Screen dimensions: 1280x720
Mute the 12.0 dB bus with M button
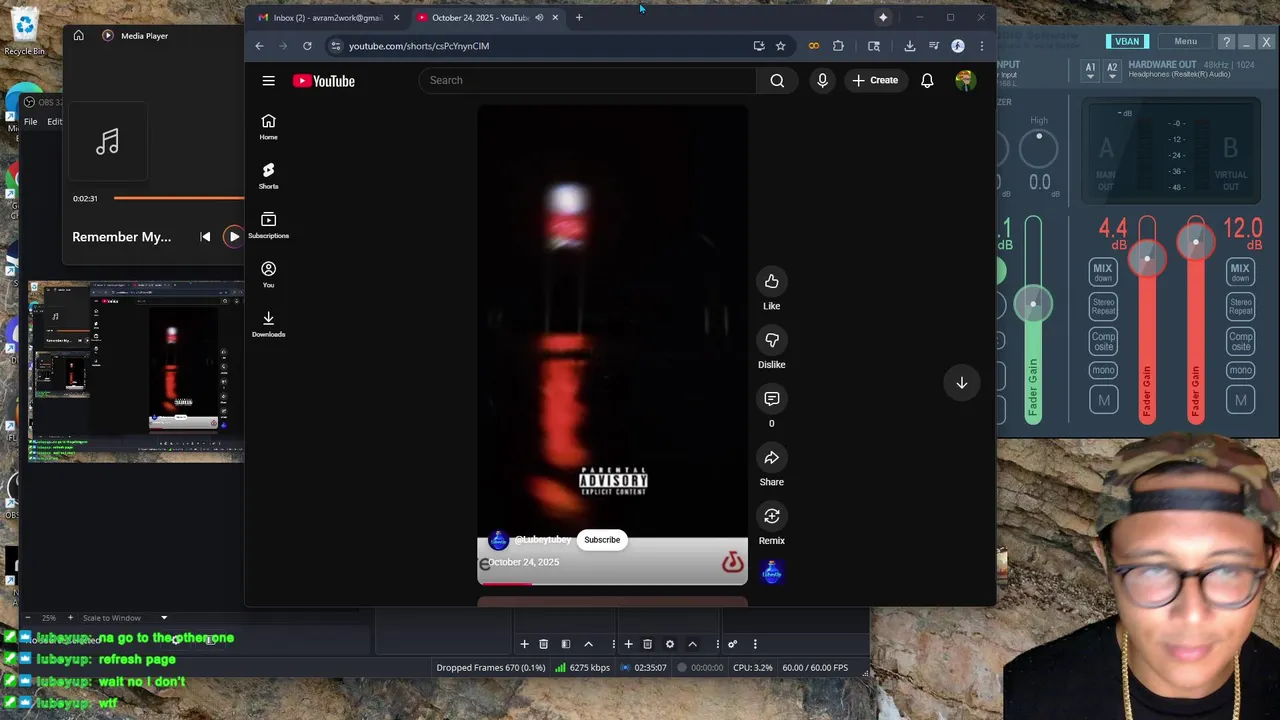pyautogui.click(x=1240, y=400)
